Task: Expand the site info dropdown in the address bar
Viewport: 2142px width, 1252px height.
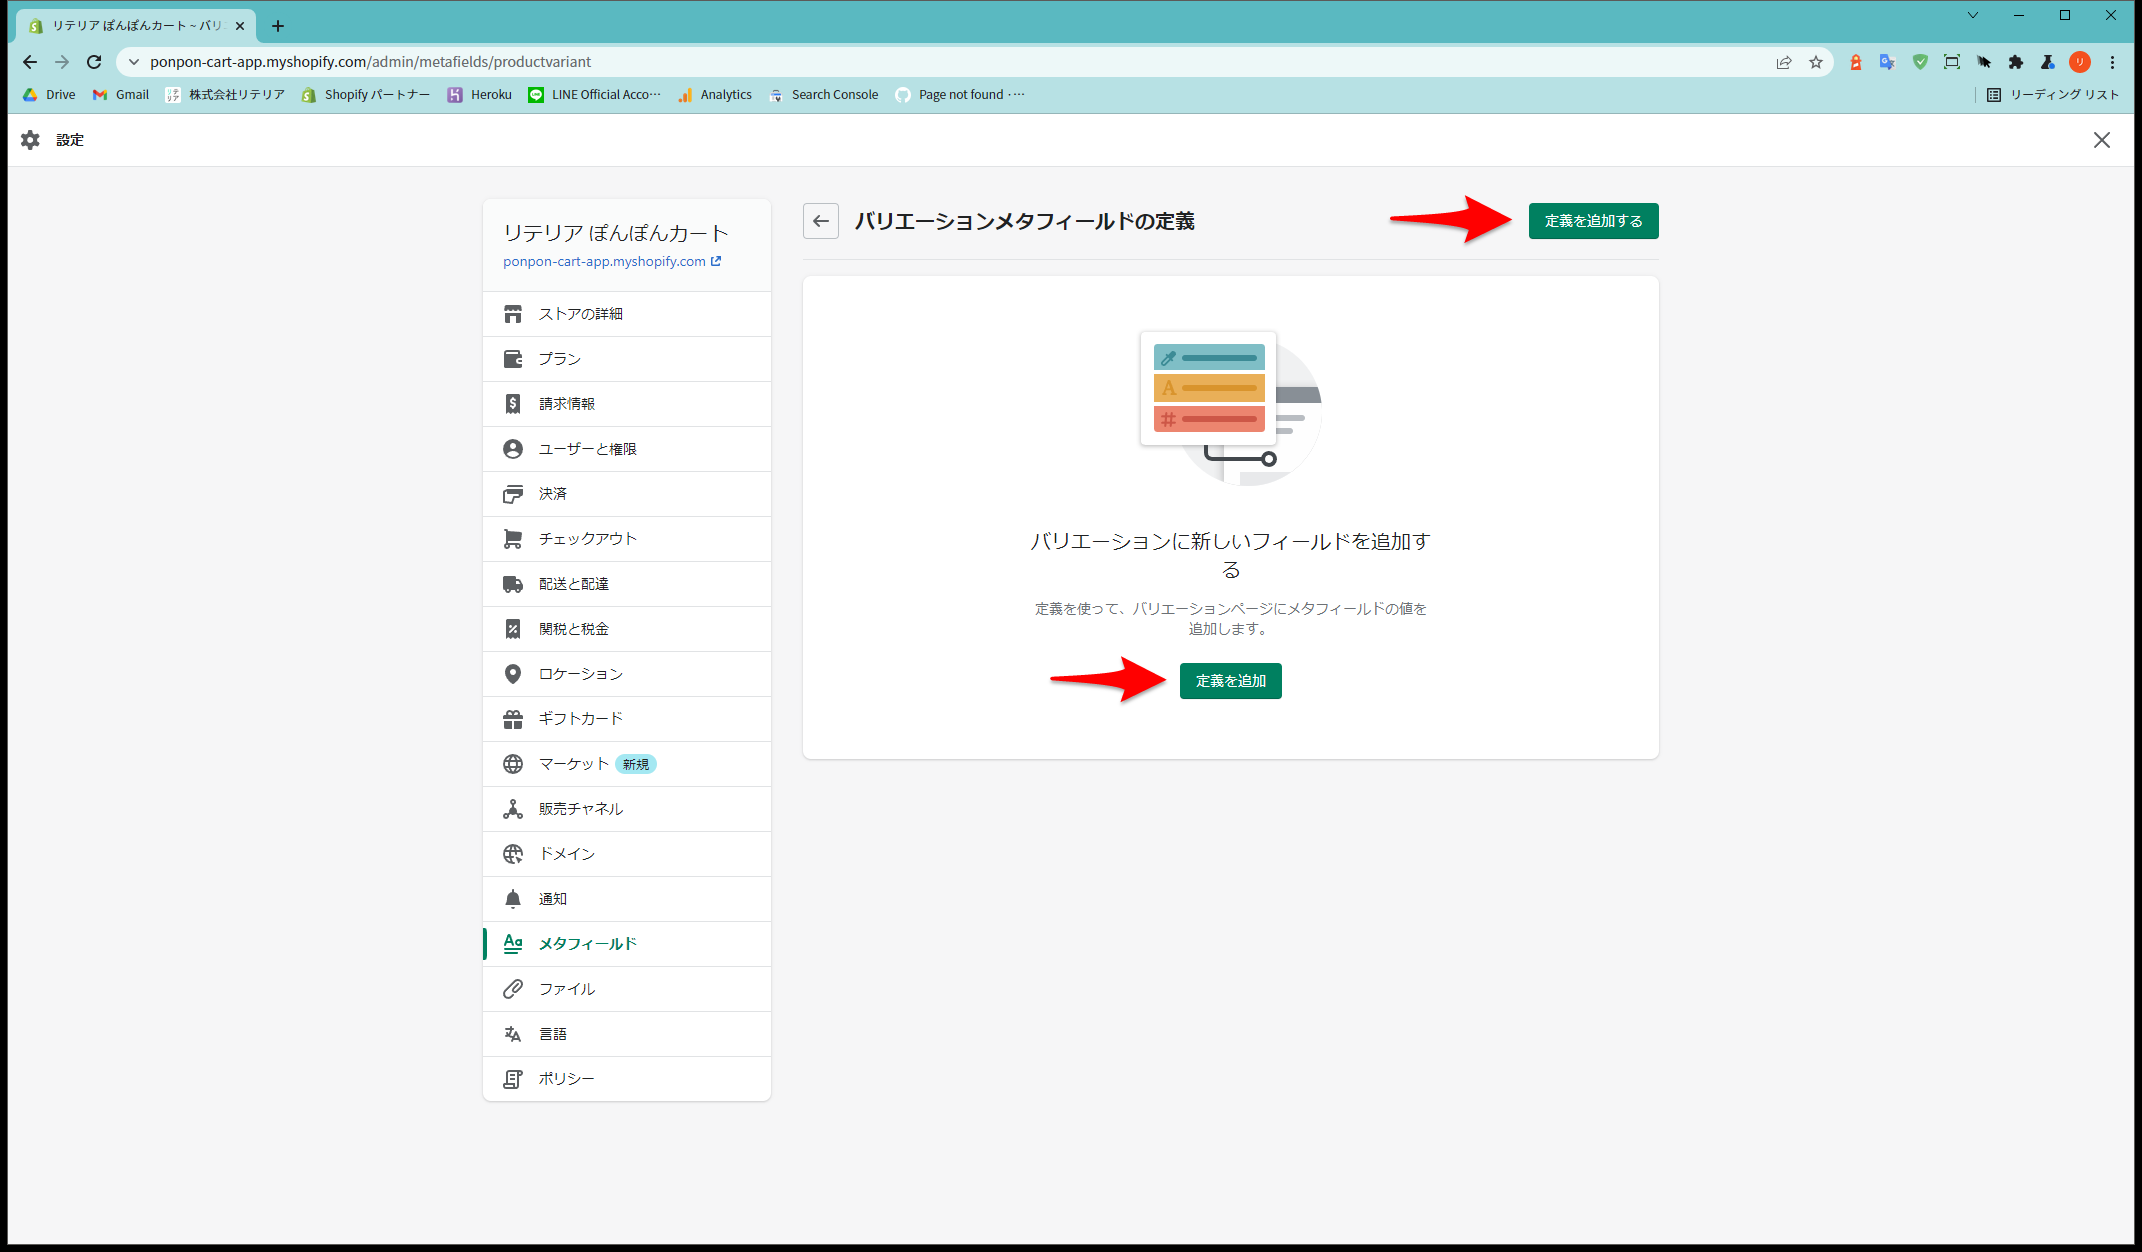Action: click(134, 62)
